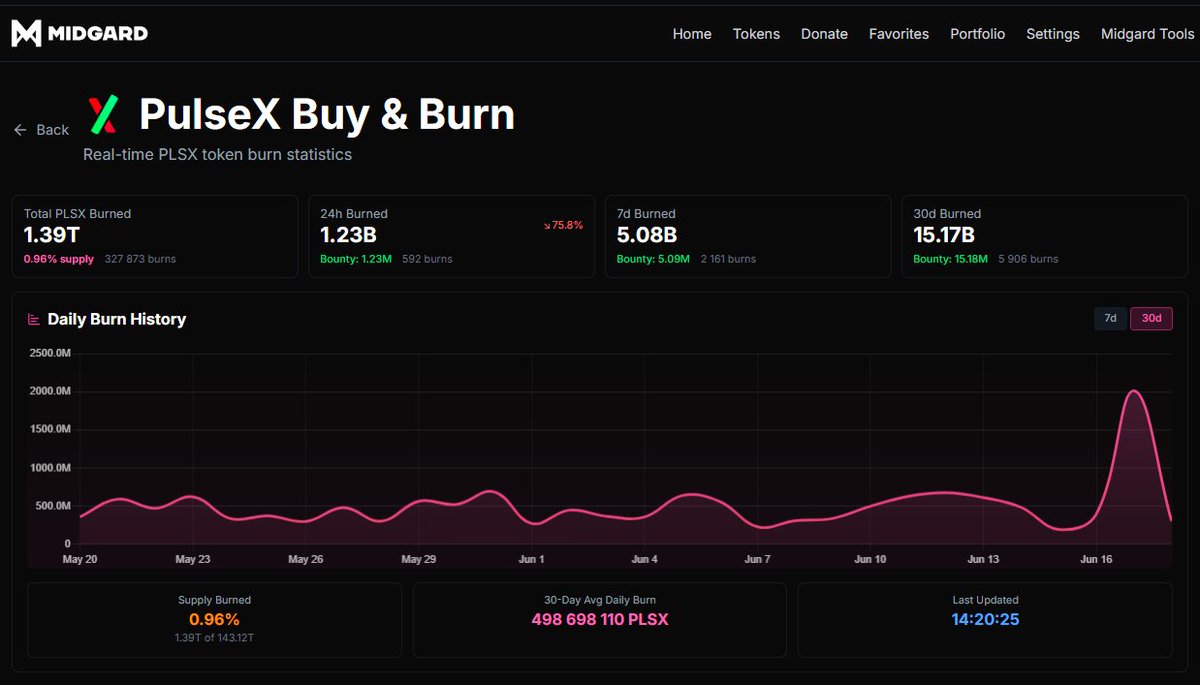Click the 2500.0M axis label
The width and height of the screenshot is (1200, 685).
click(x=50, y=353)
